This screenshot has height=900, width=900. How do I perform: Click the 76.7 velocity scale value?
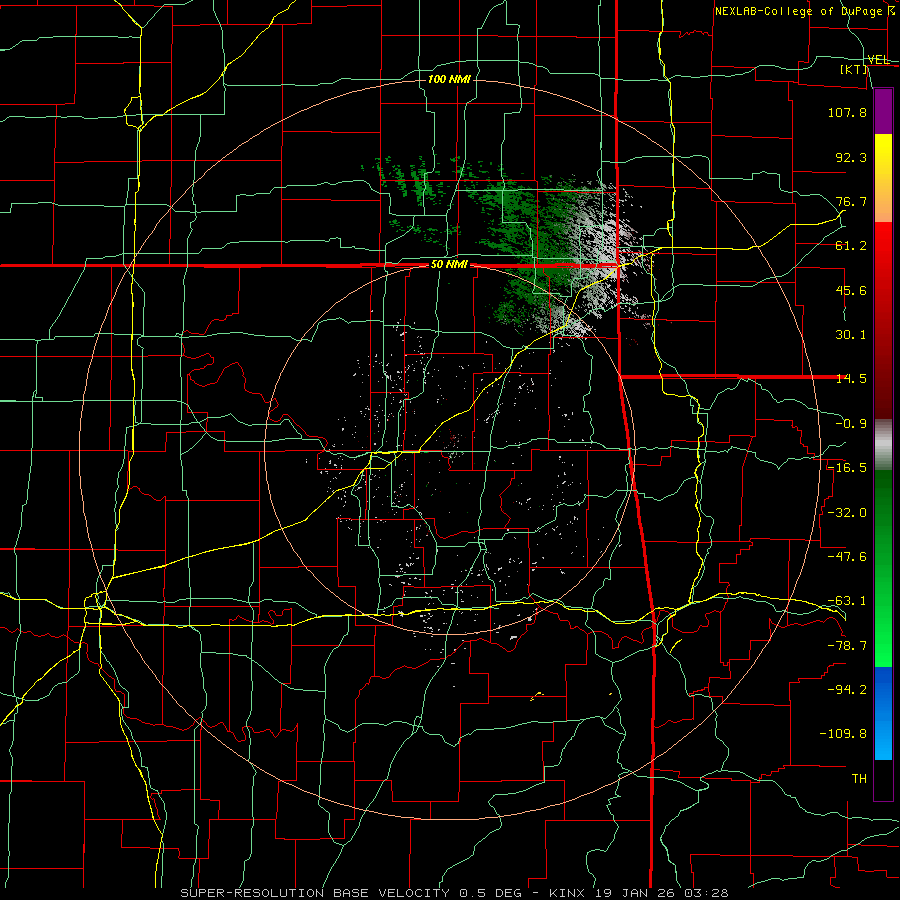[851, 201]
